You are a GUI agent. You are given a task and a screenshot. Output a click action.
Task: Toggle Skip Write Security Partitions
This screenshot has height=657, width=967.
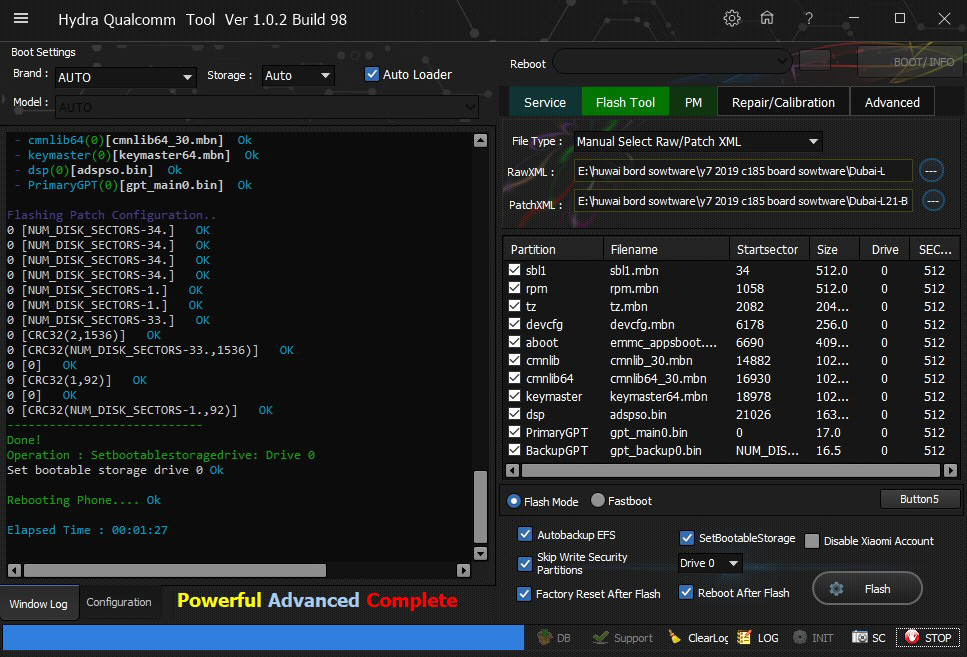click(x=525, y=563)
